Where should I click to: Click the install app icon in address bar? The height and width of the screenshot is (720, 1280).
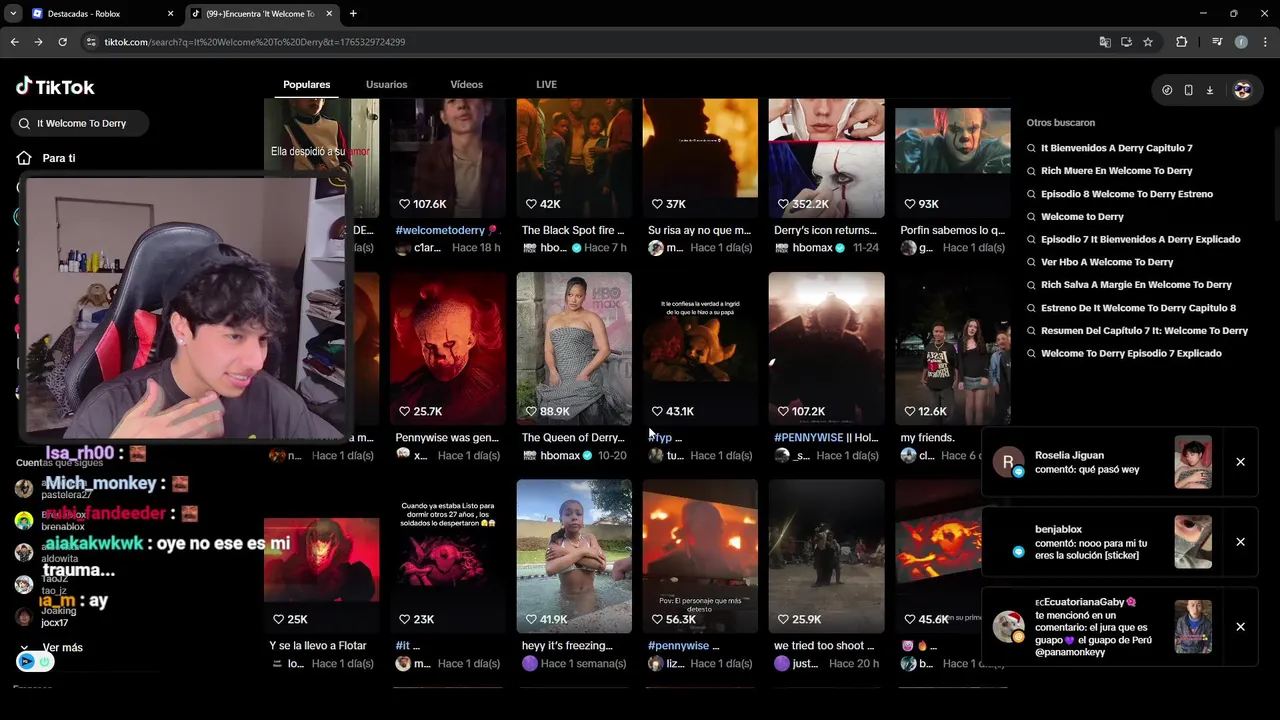1126,42
